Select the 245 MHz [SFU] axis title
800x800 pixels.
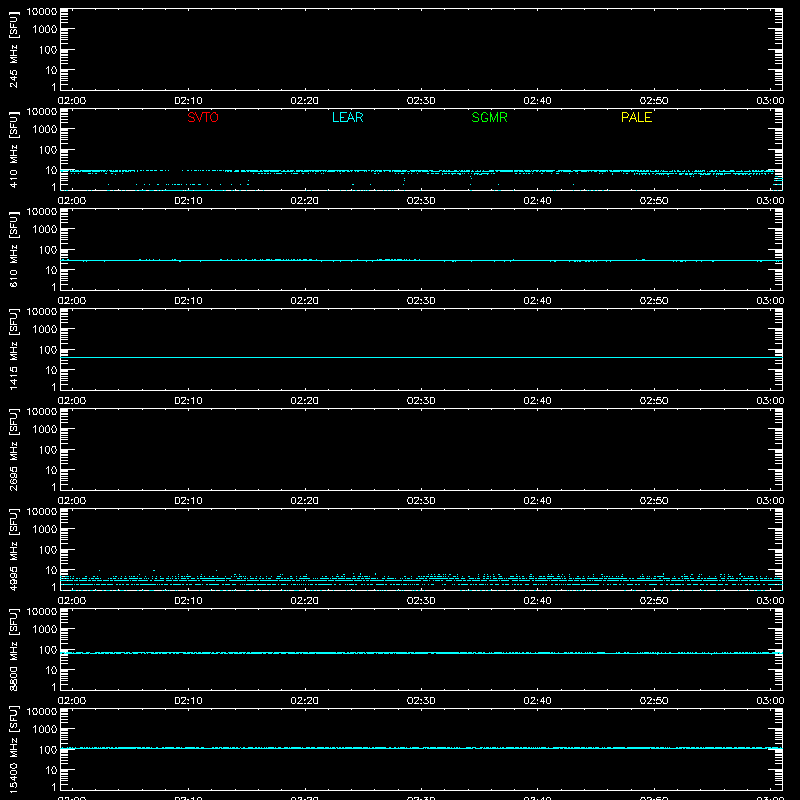pos(13,49)
